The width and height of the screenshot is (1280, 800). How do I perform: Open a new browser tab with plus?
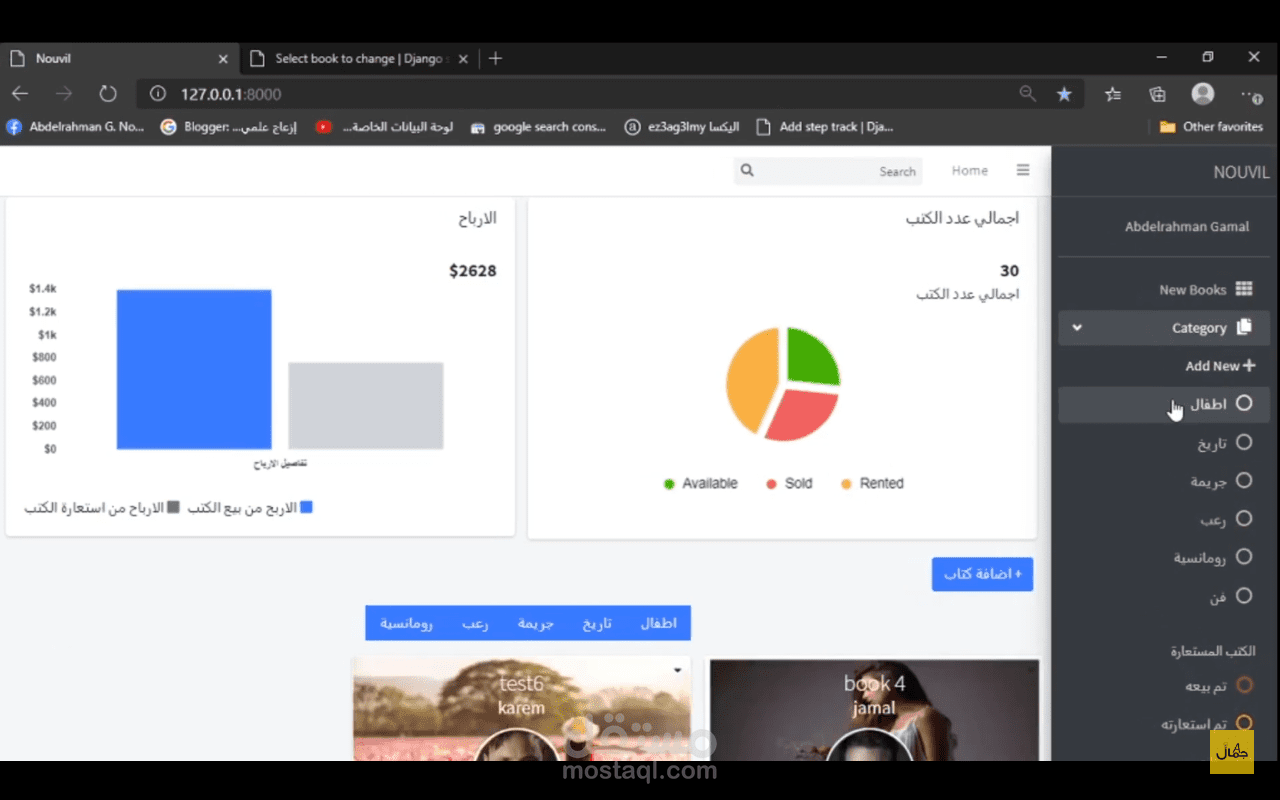[x=495, y=58]
